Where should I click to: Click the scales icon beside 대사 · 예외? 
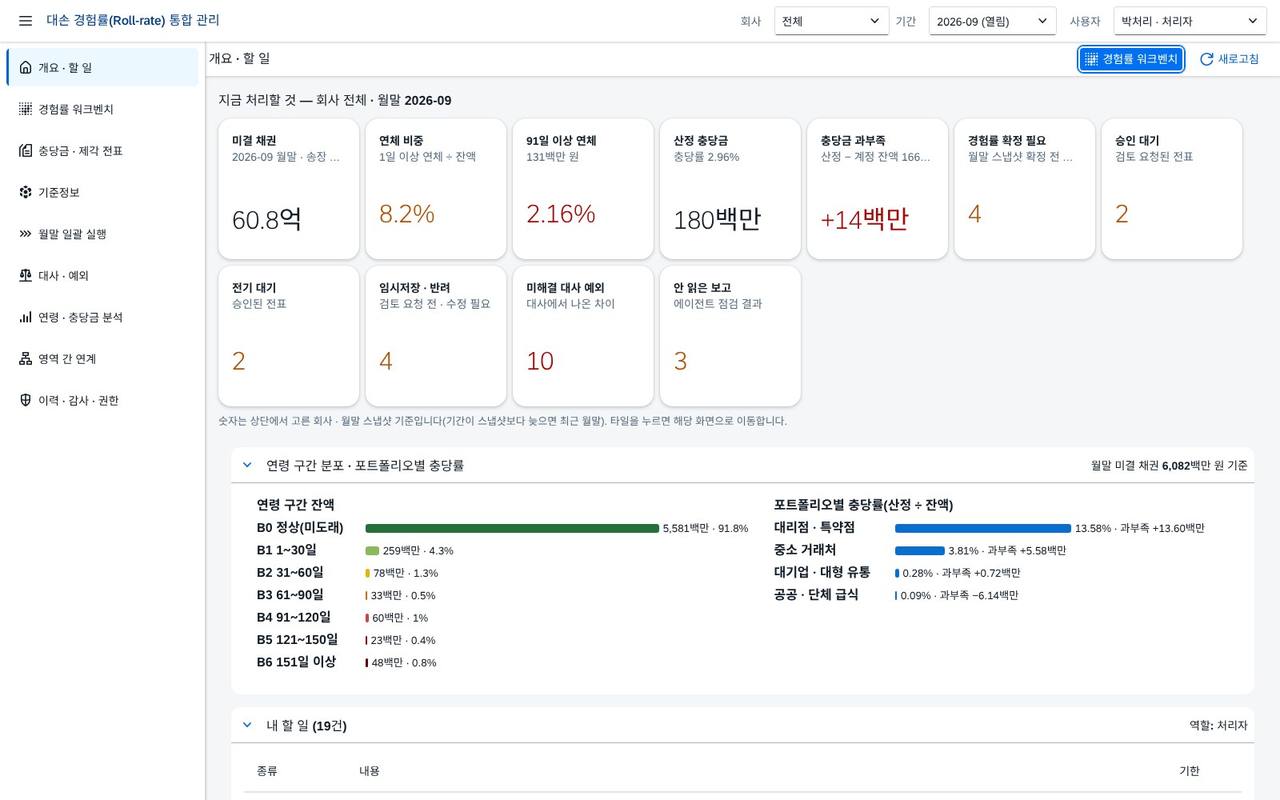[x=26, y=275]
